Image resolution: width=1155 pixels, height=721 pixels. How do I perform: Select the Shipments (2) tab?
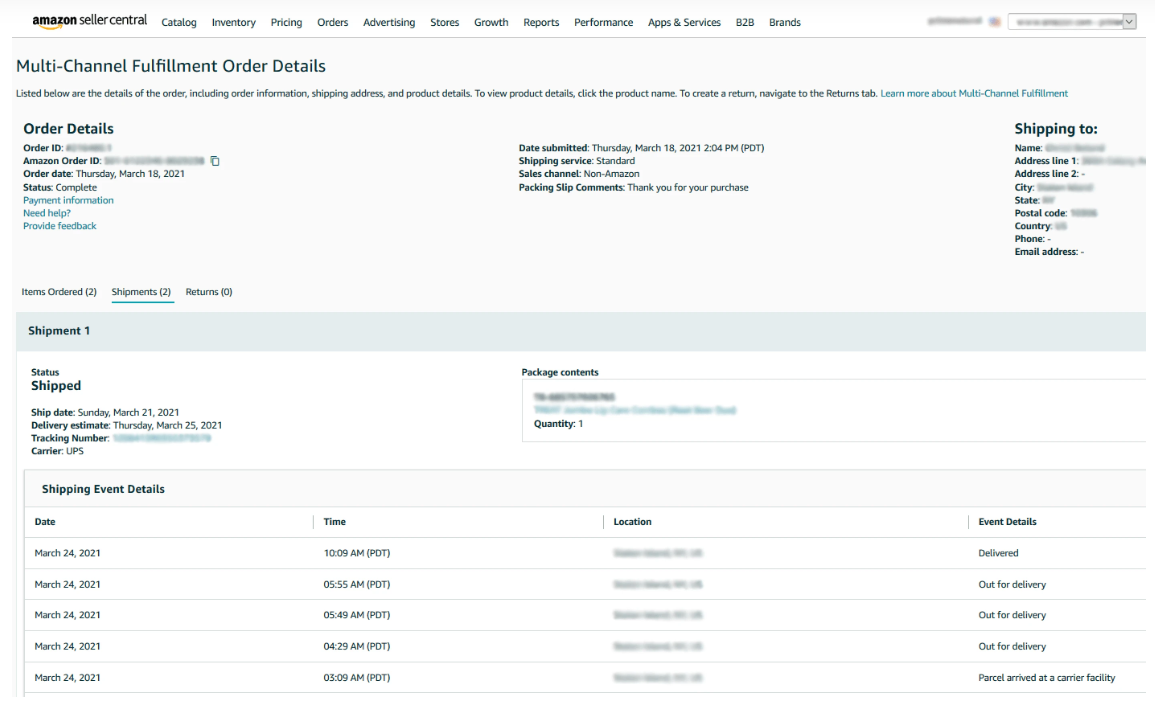pyautogui.click(x=141, y=292)
